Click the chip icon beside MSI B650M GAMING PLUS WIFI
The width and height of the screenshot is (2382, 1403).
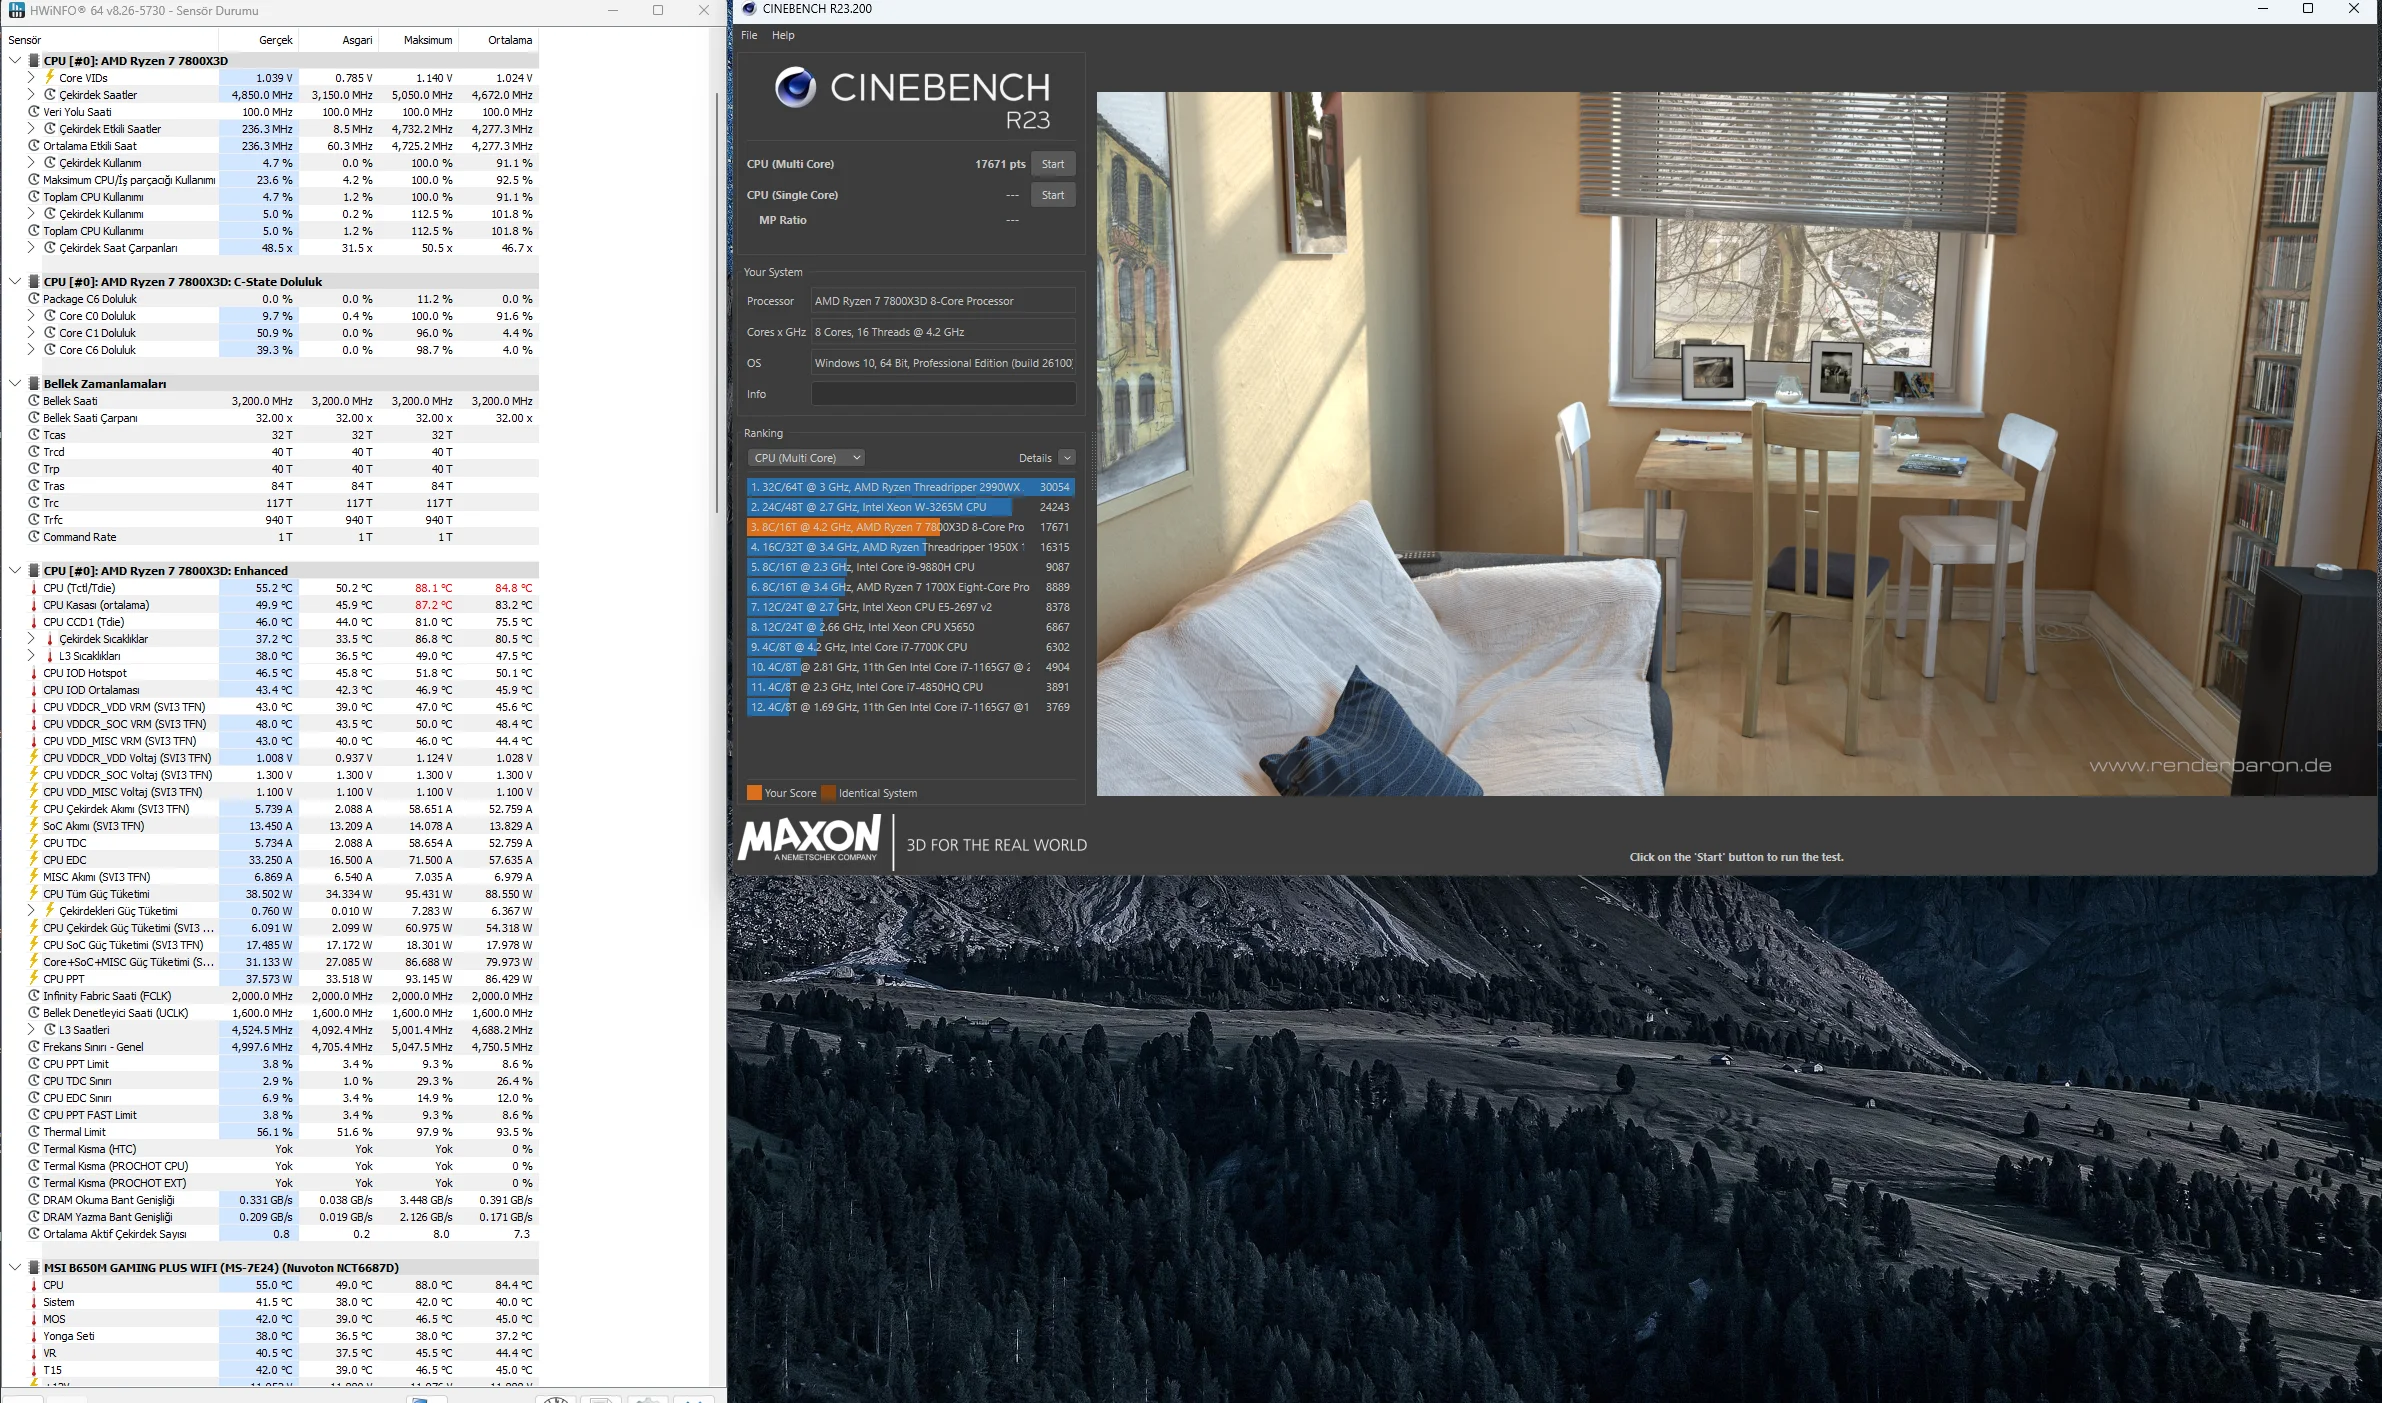point(34,1267)
